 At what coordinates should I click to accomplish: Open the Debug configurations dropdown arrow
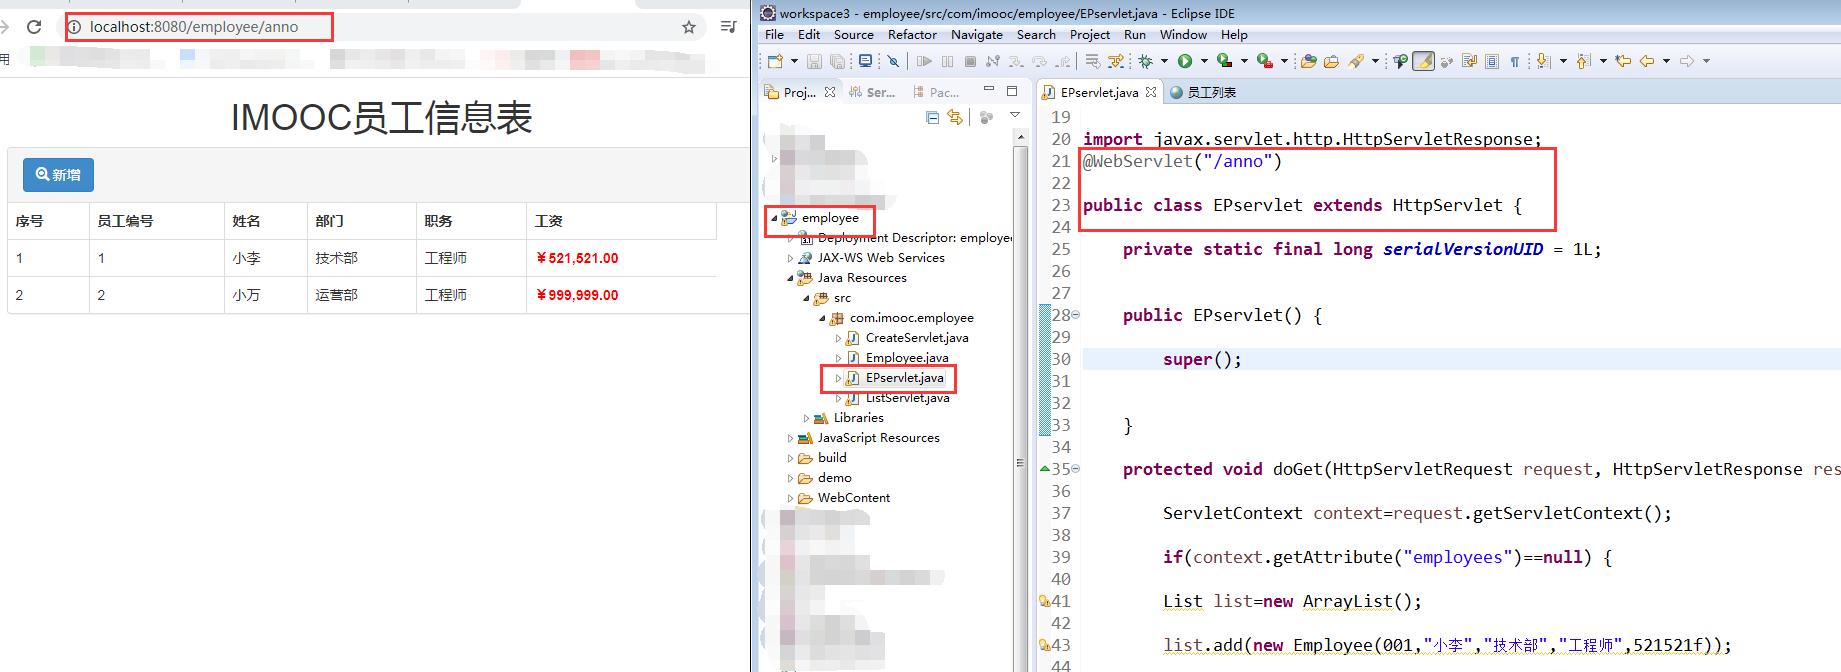click(x=1164, y=61)
